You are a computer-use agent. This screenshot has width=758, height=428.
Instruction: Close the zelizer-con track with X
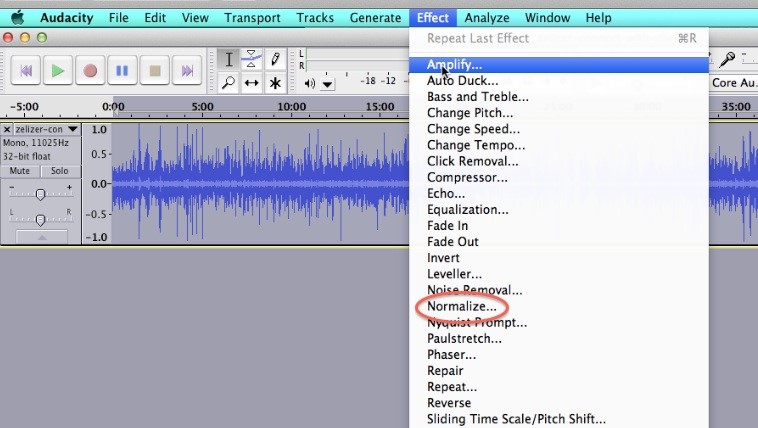(x=7, y=130)
